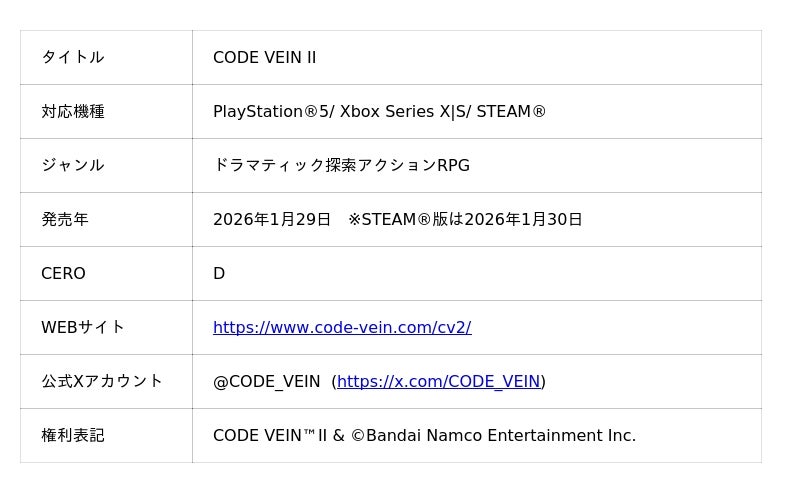
Task: Click the ※STEAM®版は2026年1月30日 note
Action: tap(465, 220)
